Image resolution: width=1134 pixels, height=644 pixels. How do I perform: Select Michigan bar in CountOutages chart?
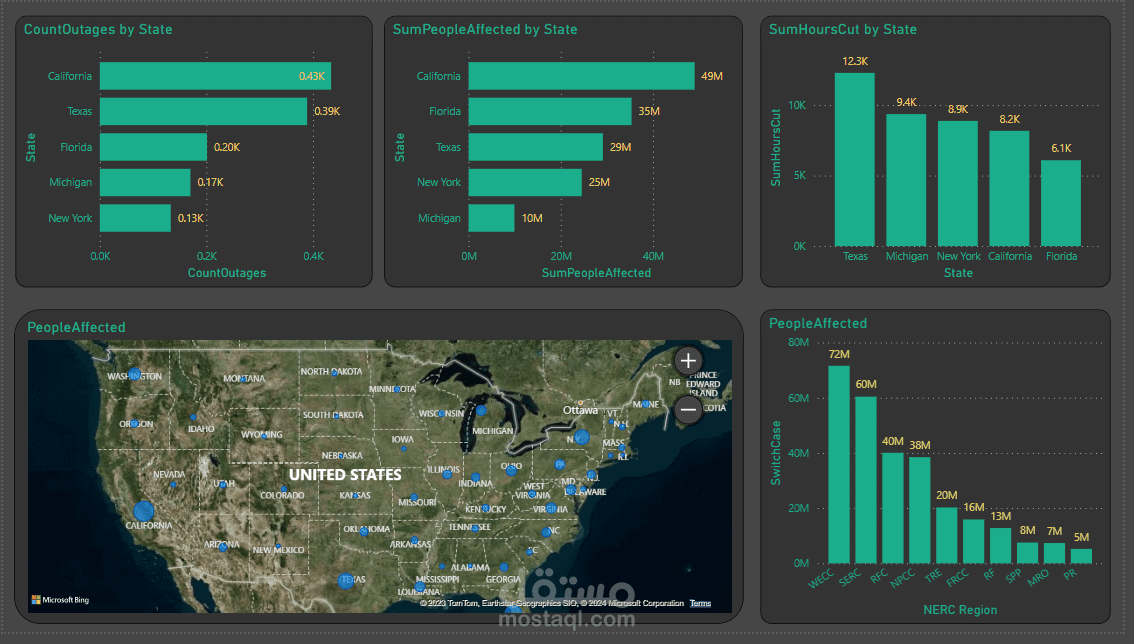tap(145, 182)
